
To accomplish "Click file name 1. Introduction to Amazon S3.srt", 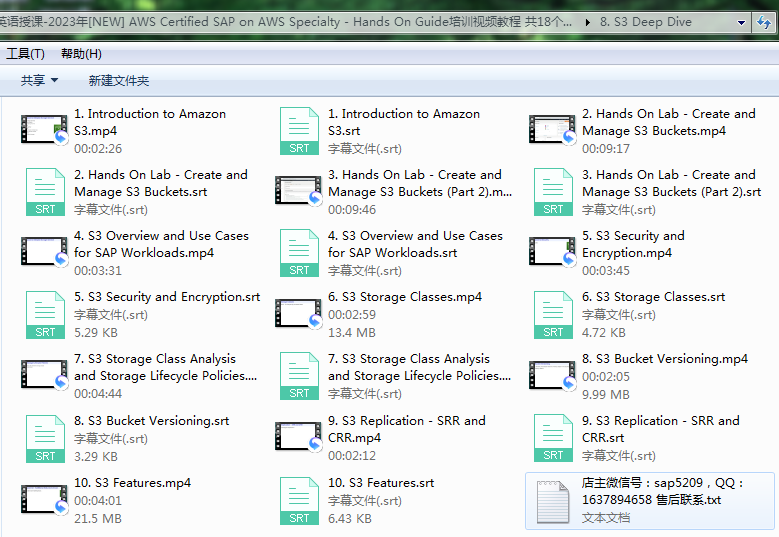I will 404,122.
